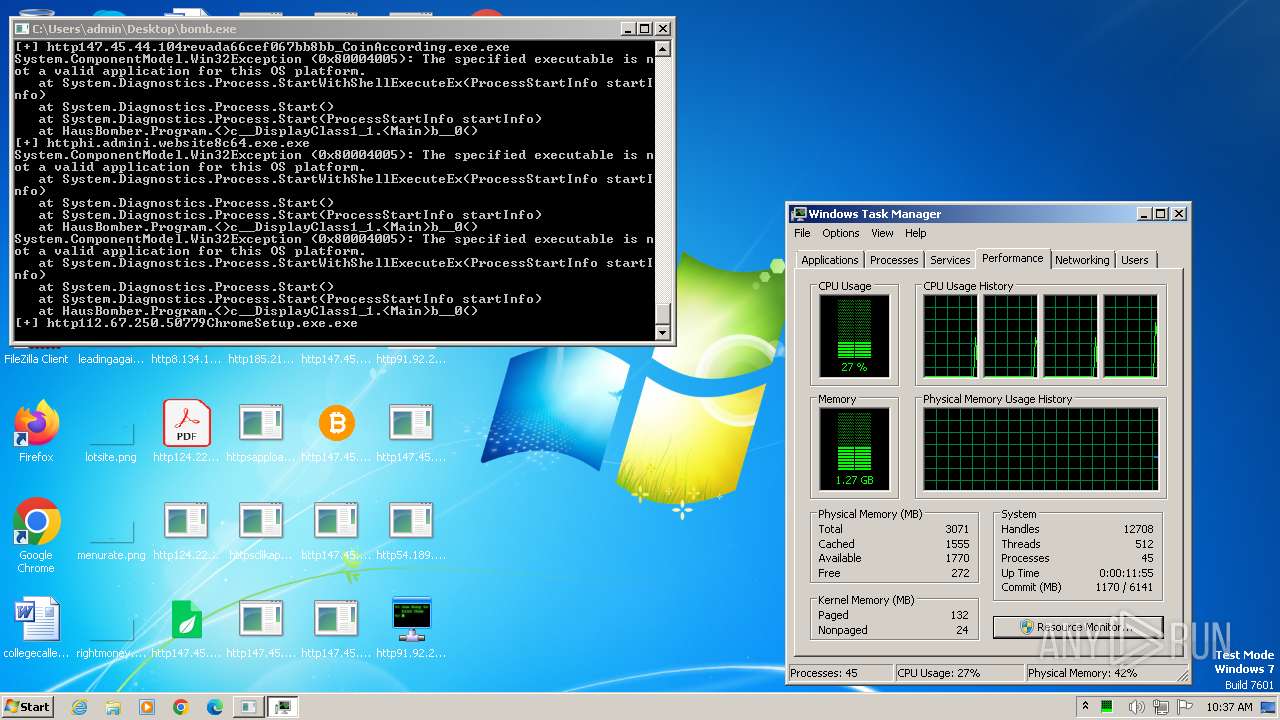Click the Threads value 512
The height and width of the screenshot is (720, 1280).
point(1143,544)
